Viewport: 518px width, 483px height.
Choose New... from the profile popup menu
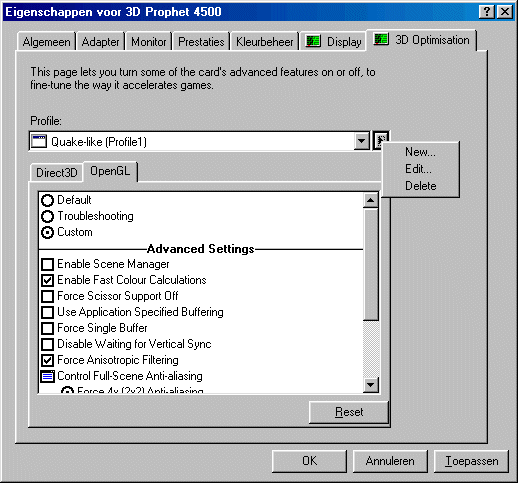click(x=420, y=152)
